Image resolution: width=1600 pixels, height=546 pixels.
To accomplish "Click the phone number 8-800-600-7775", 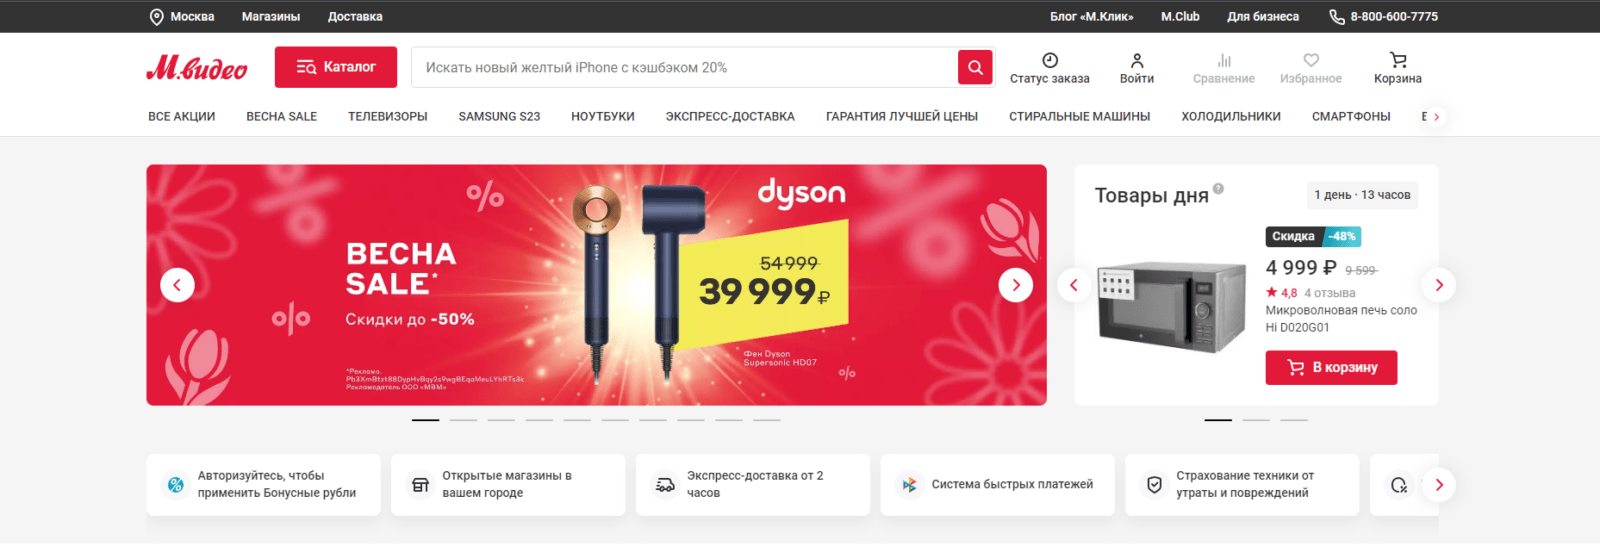I will (x=1394, y=17).
